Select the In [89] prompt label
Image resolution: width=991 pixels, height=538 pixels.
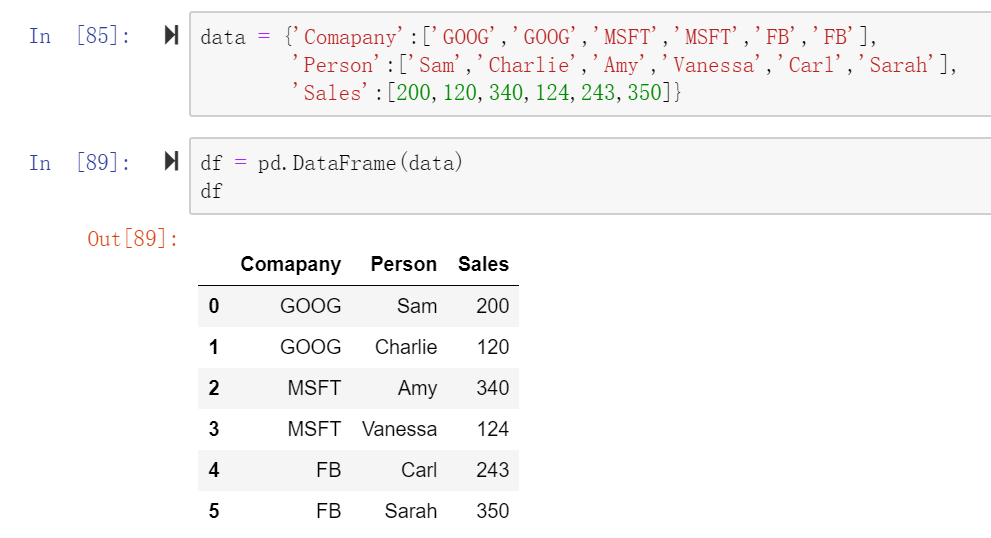pyautogui.click(x=80, y=162)
